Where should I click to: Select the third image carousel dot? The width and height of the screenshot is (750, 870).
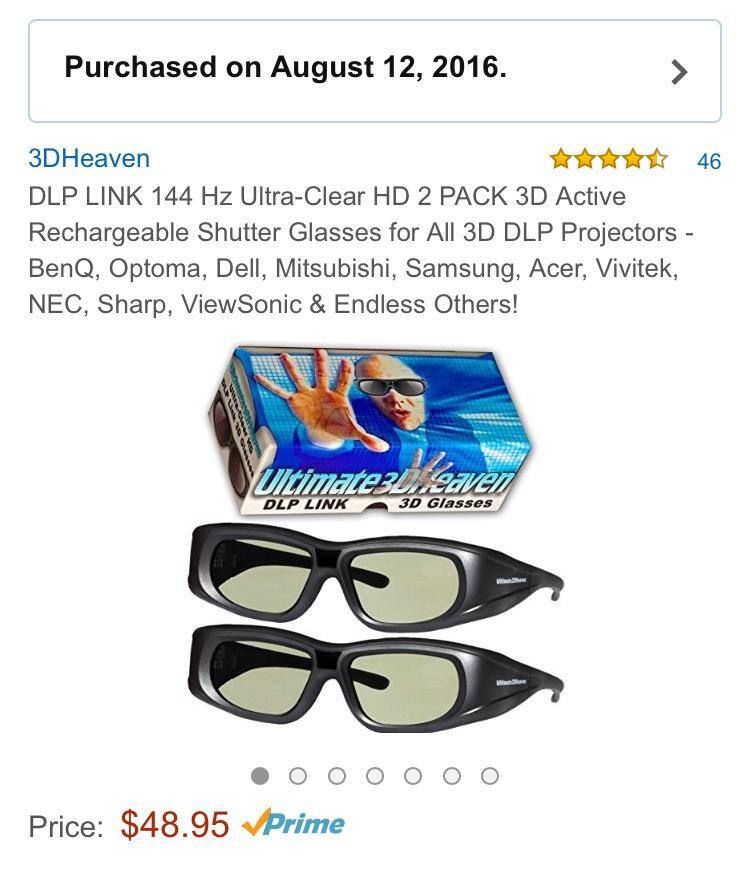pos(337,775)
